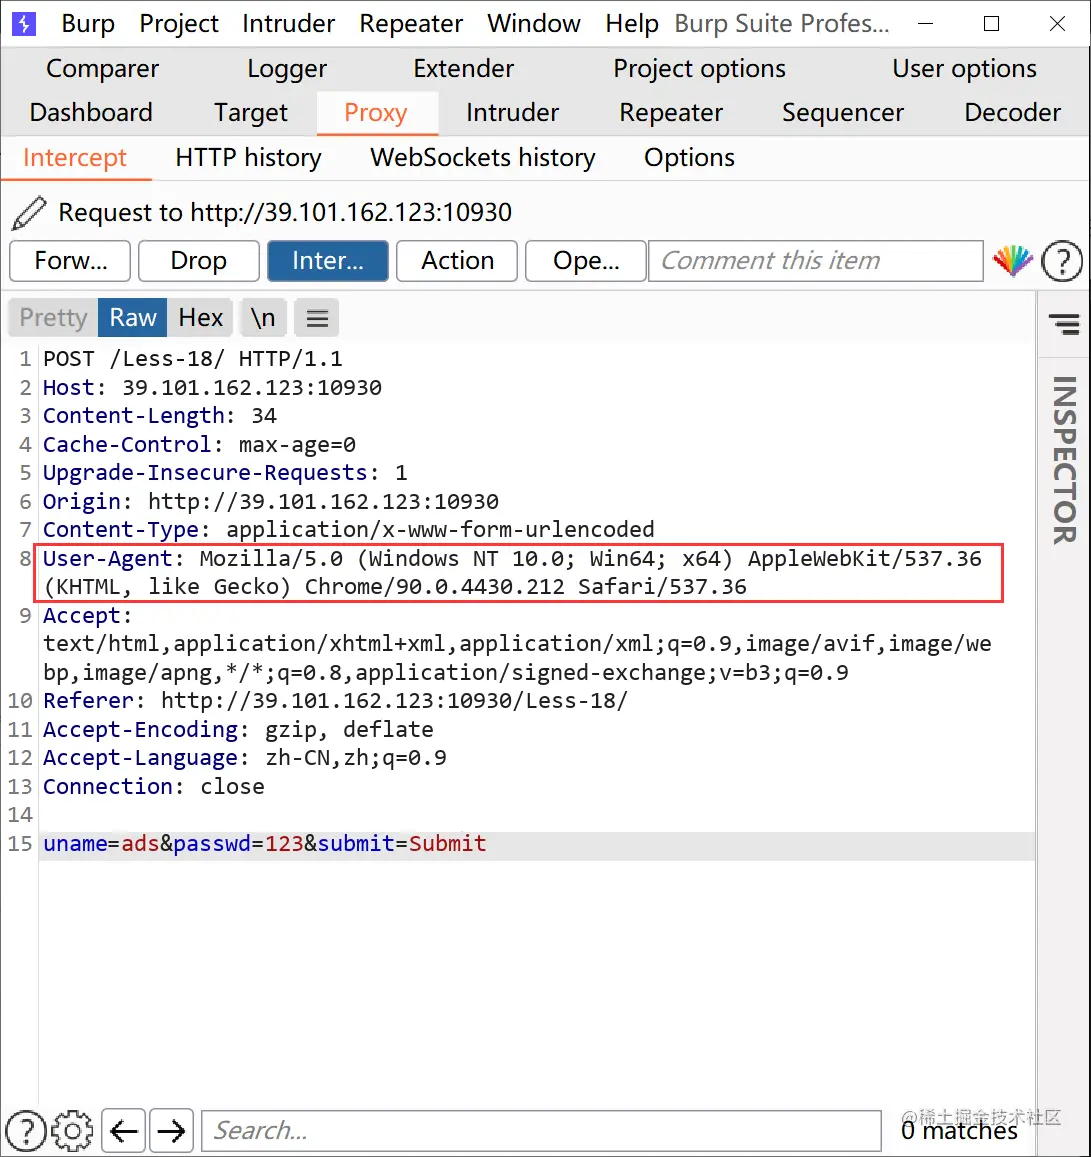Screen dimensions: 1091x1157
Task: Click the Burp Suite lightning logo icon
Action: coord(24,24)
